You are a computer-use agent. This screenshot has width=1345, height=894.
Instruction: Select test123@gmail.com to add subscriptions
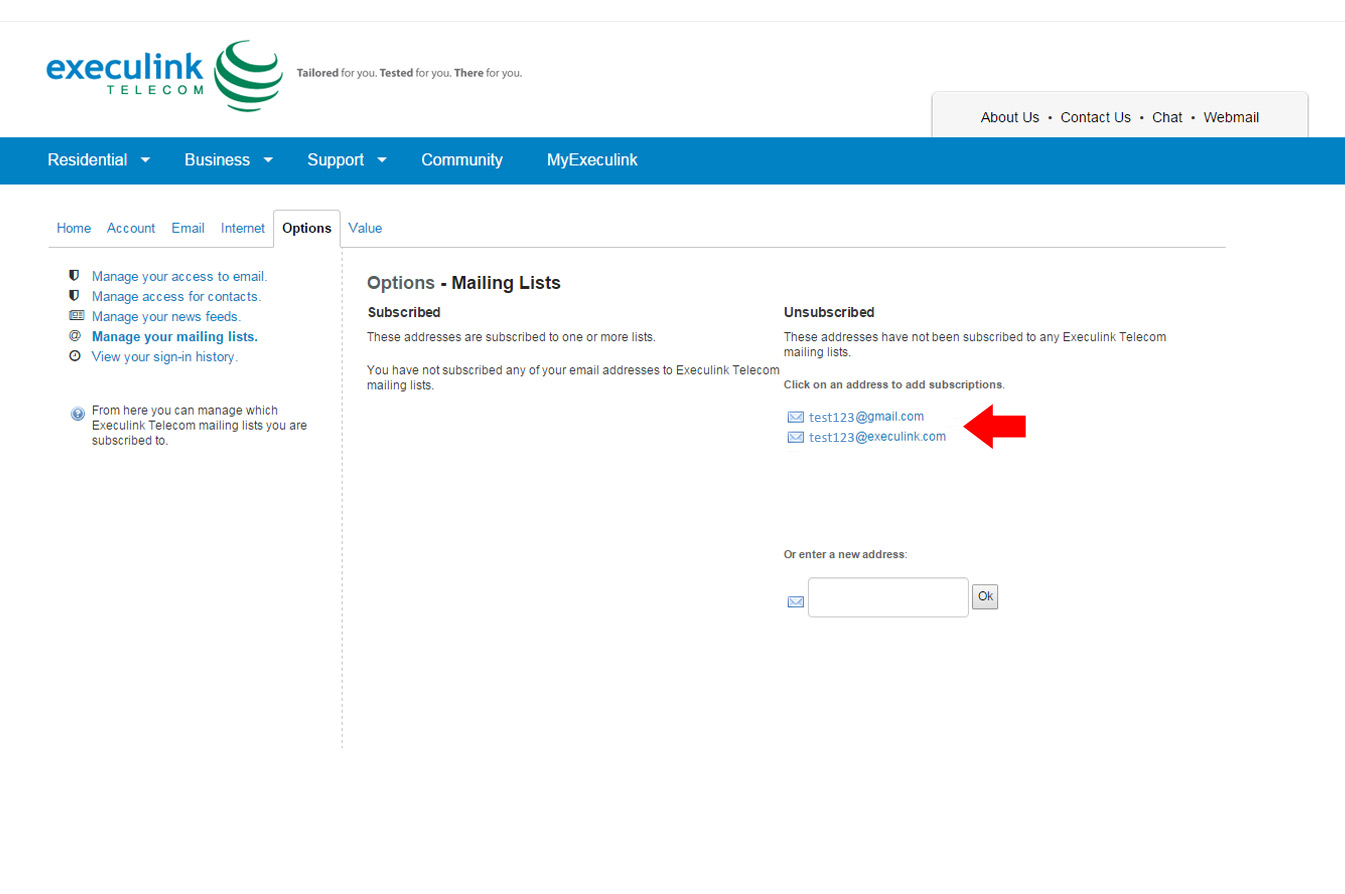coord(866,417)
